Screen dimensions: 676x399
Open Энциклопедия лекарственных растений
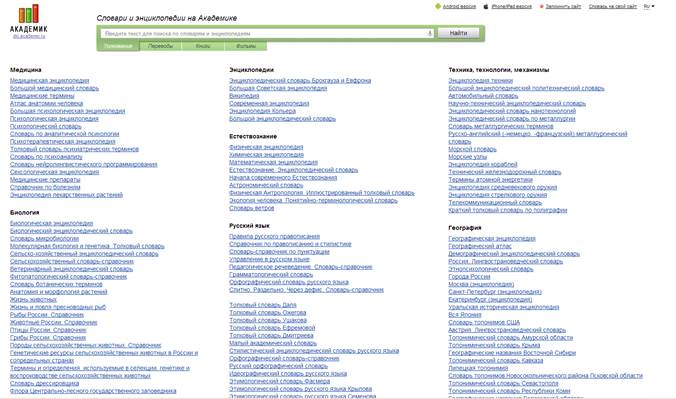pos(66,195)
